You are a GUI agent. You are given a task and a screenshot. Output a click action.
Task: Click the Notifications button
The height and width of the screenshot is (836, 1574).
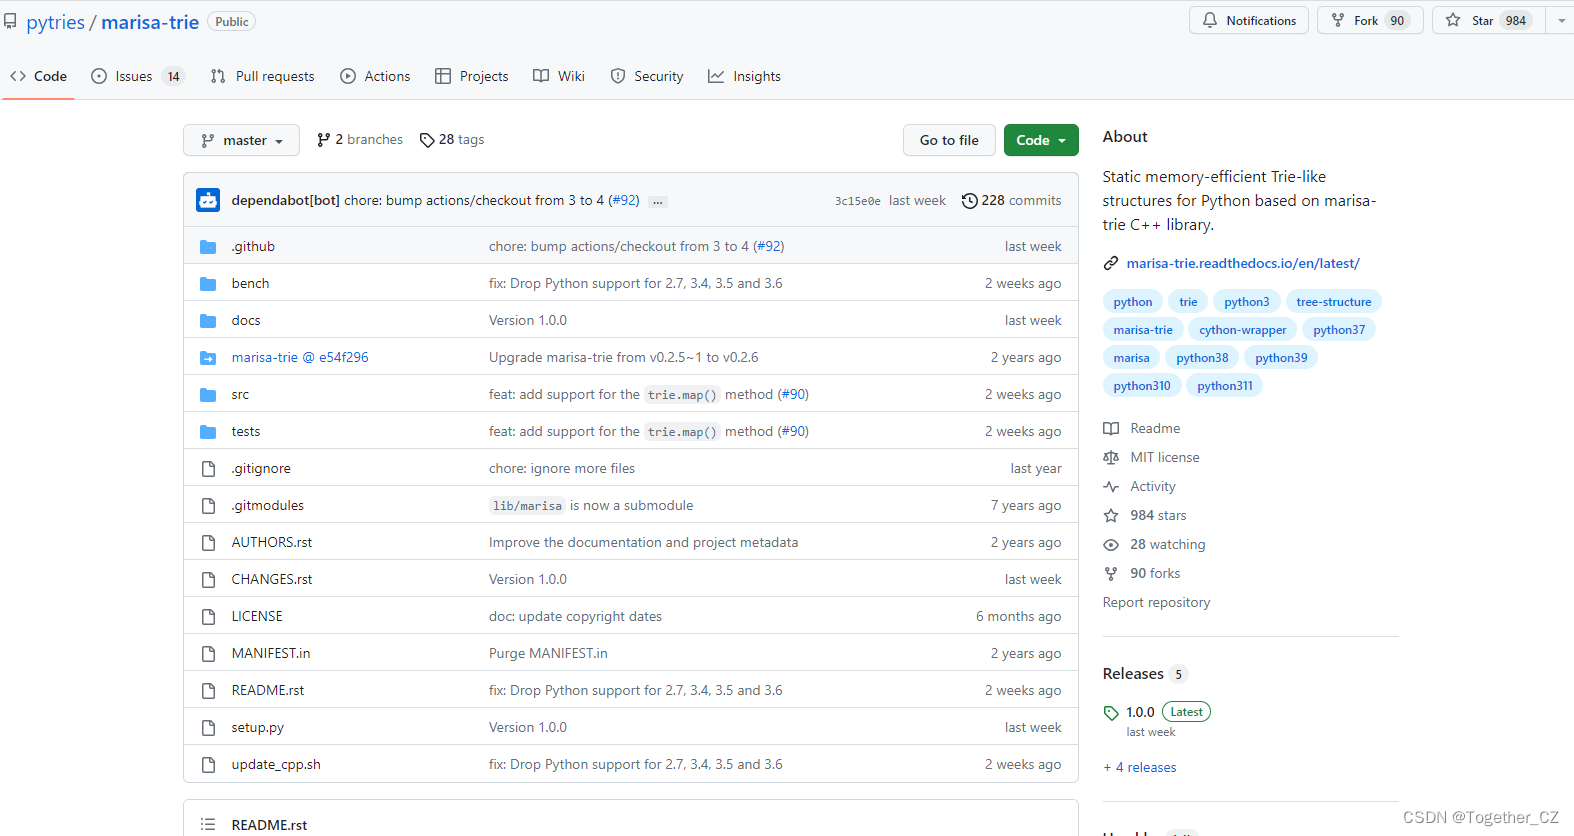[1249, 20]
